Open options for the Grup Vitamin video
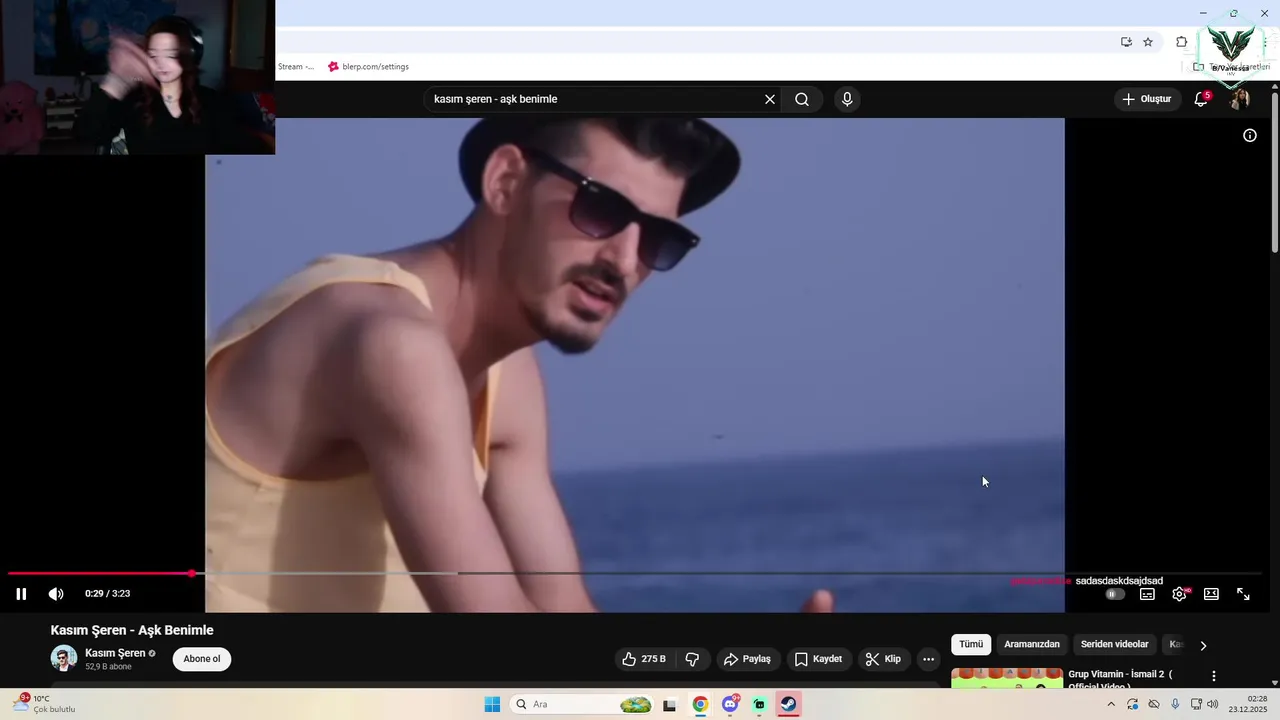This screenshot has height=720, width=1280. pyautogui.click(x=1214, y=677)
